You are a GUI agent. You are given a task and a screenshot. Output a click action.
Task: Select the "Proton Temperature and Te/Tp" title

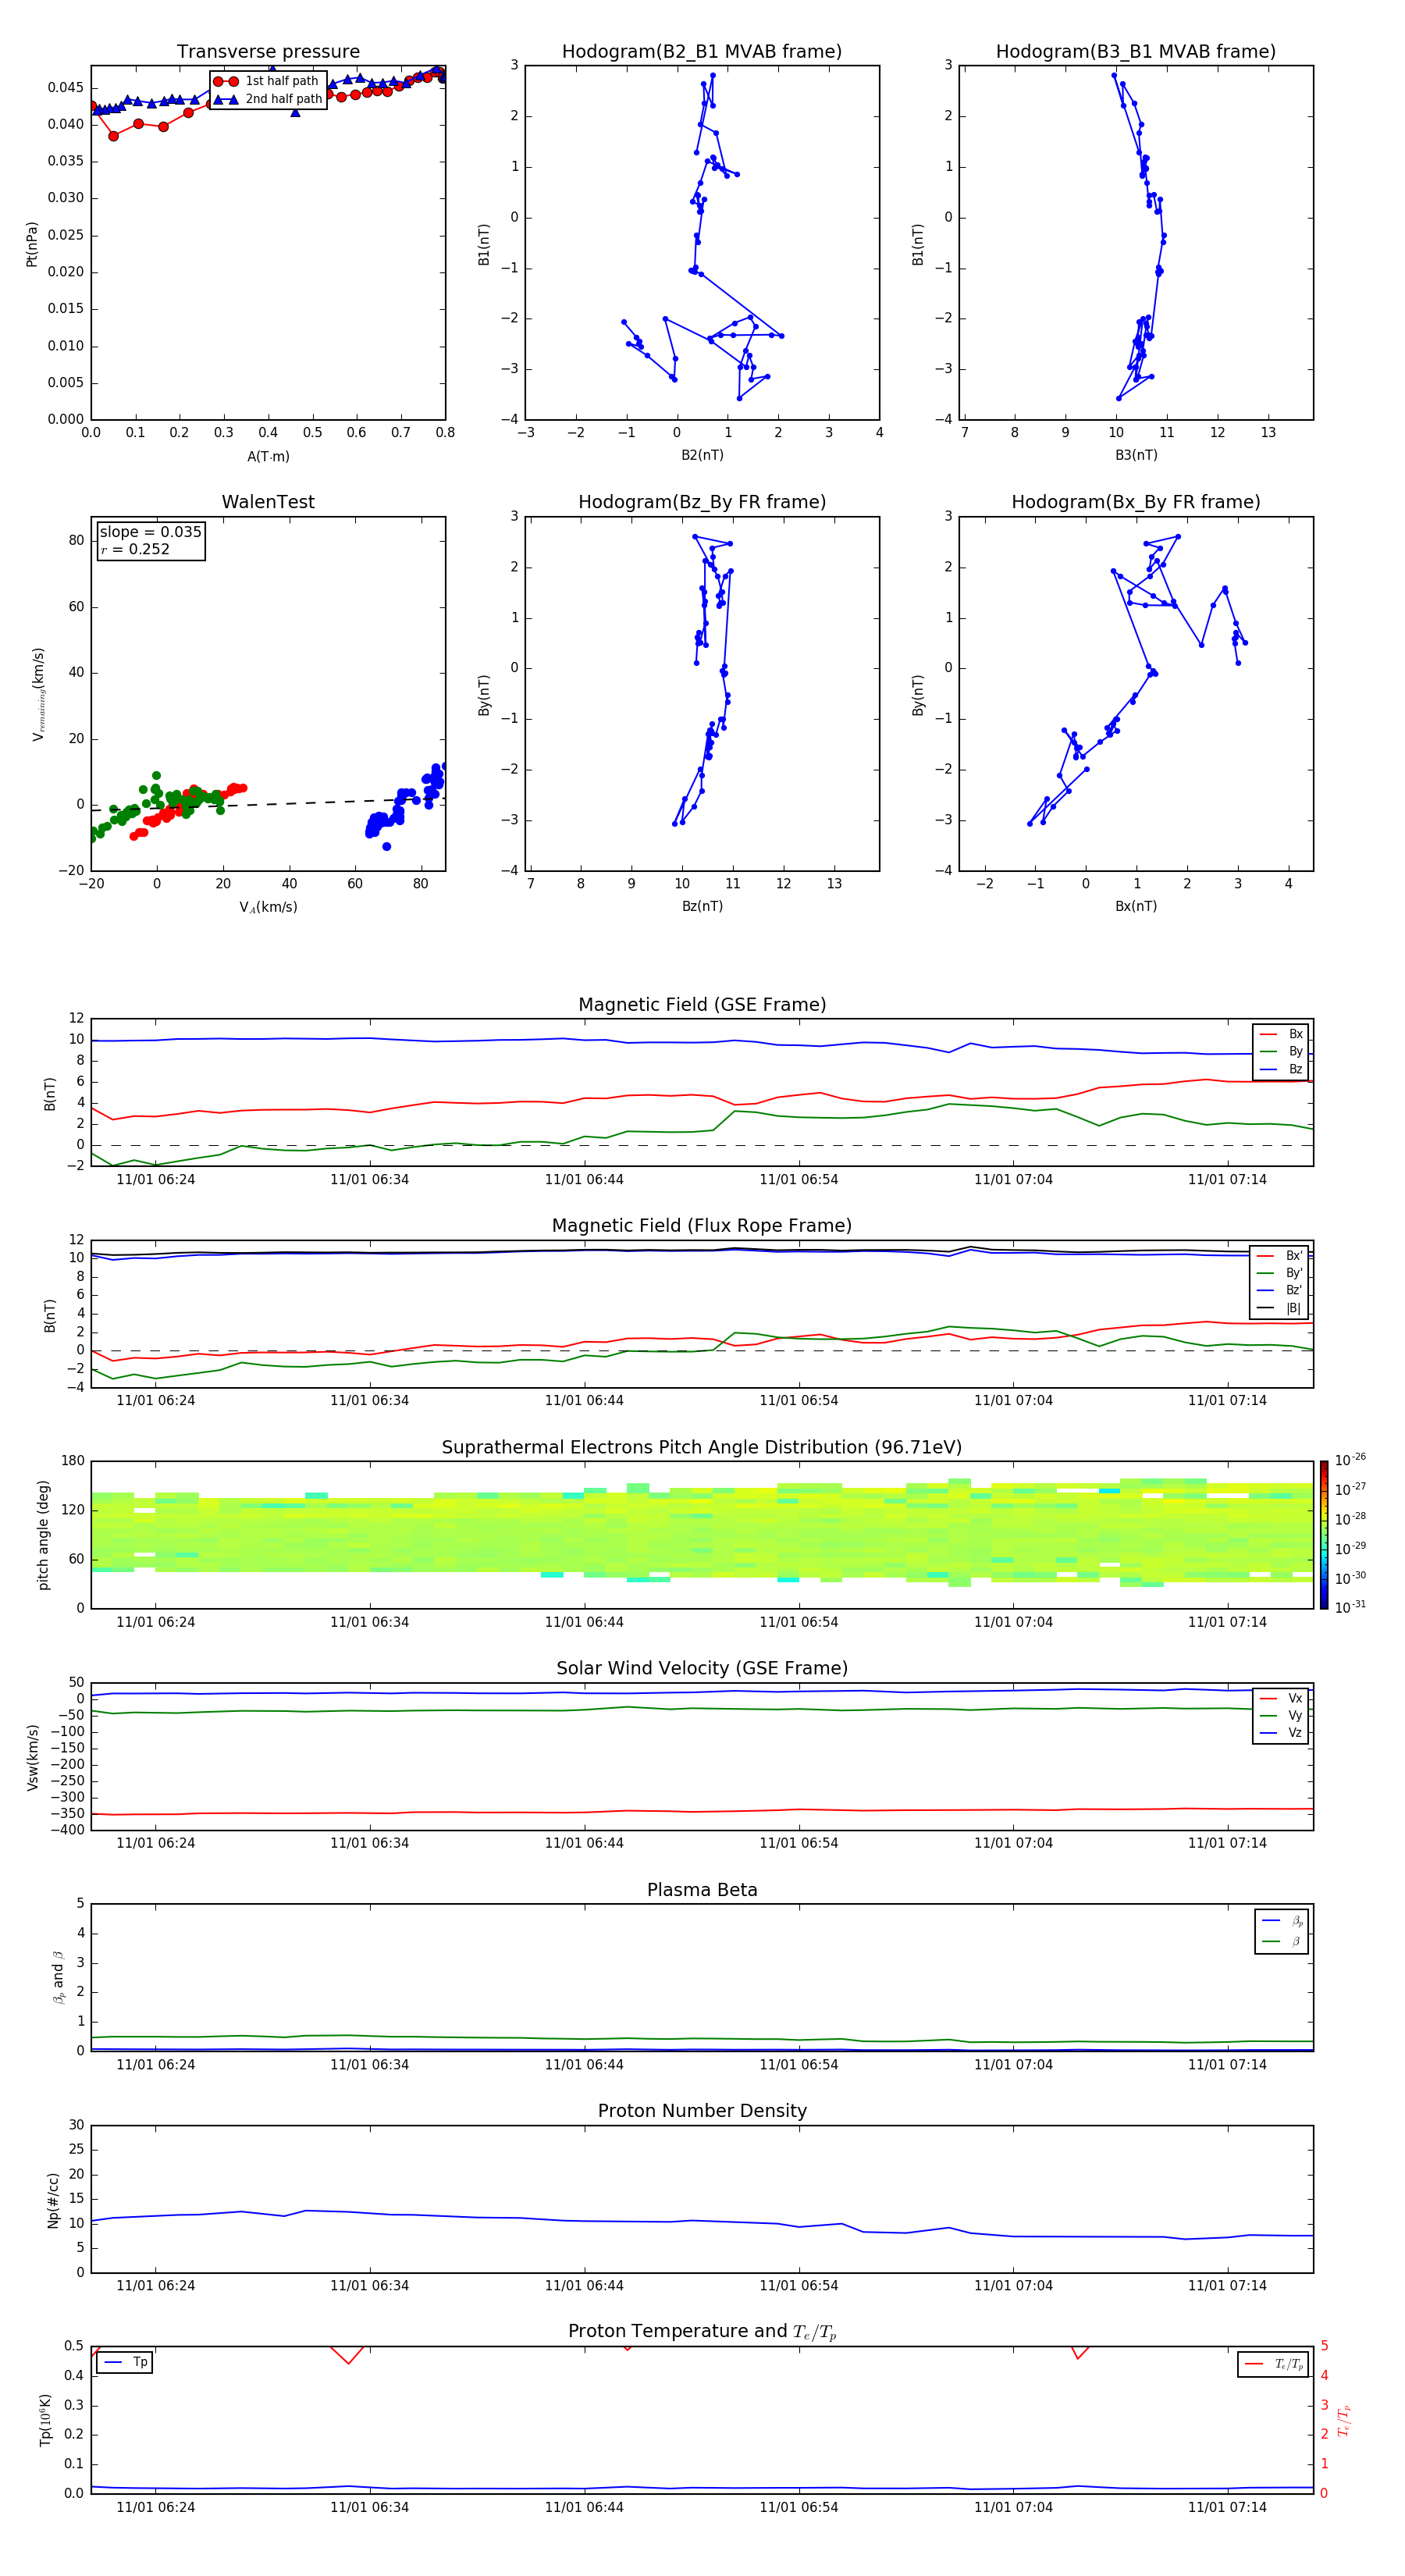click(x=702, y=2332)
